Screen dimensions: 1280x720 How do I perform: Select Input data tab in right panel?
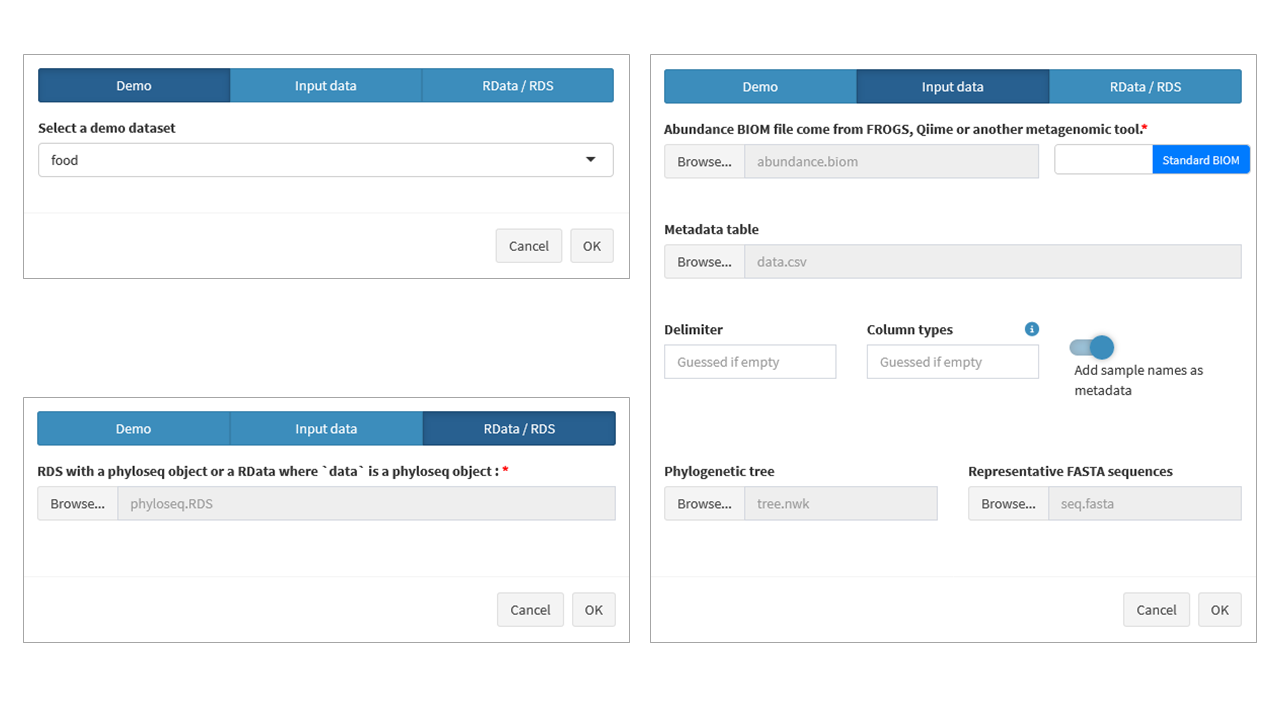click(x=952, y=87)
